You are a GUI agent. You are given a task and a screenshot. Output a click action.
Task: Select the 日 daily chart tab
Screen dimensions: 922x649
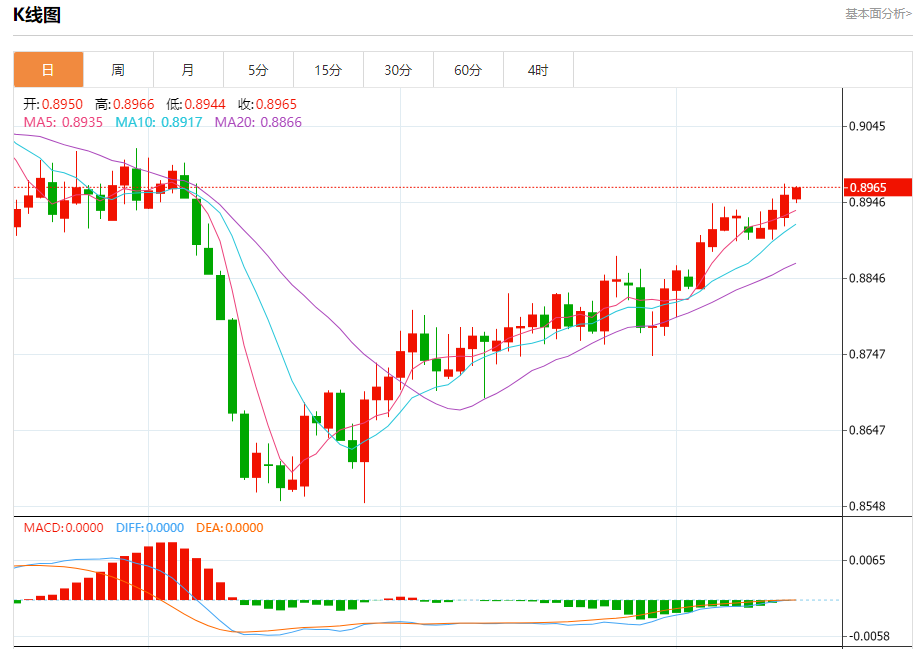[48, 70]
